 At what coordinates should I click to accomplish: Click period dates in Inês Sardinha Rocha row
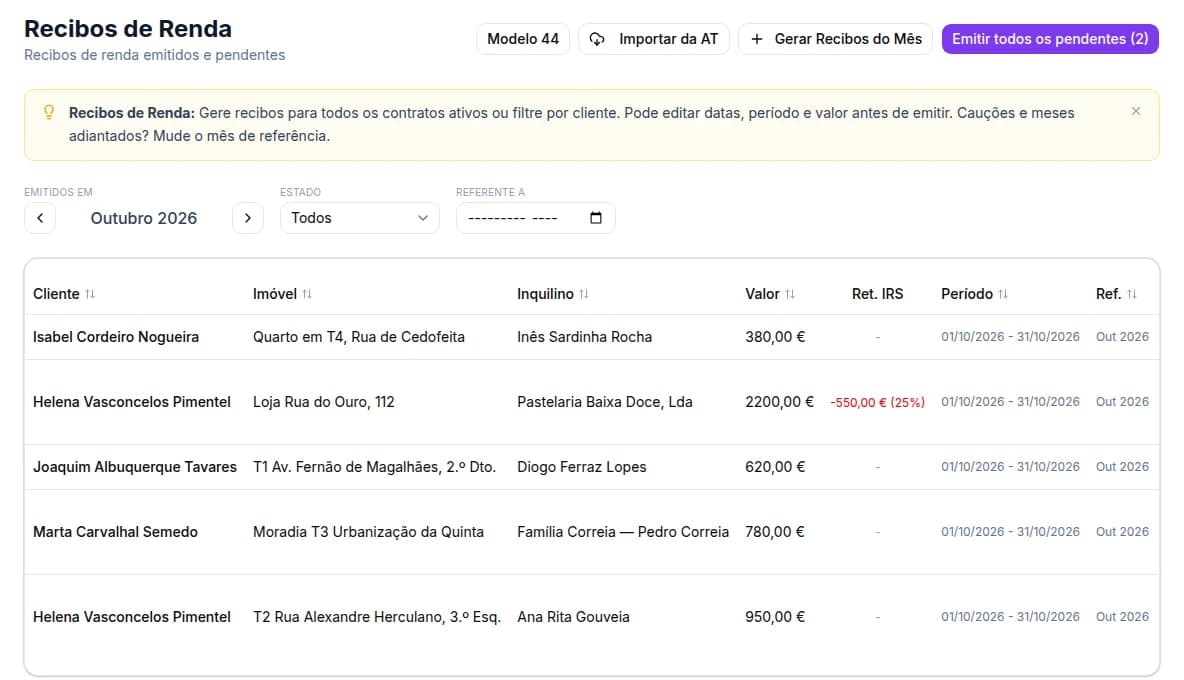[1010, 337]
